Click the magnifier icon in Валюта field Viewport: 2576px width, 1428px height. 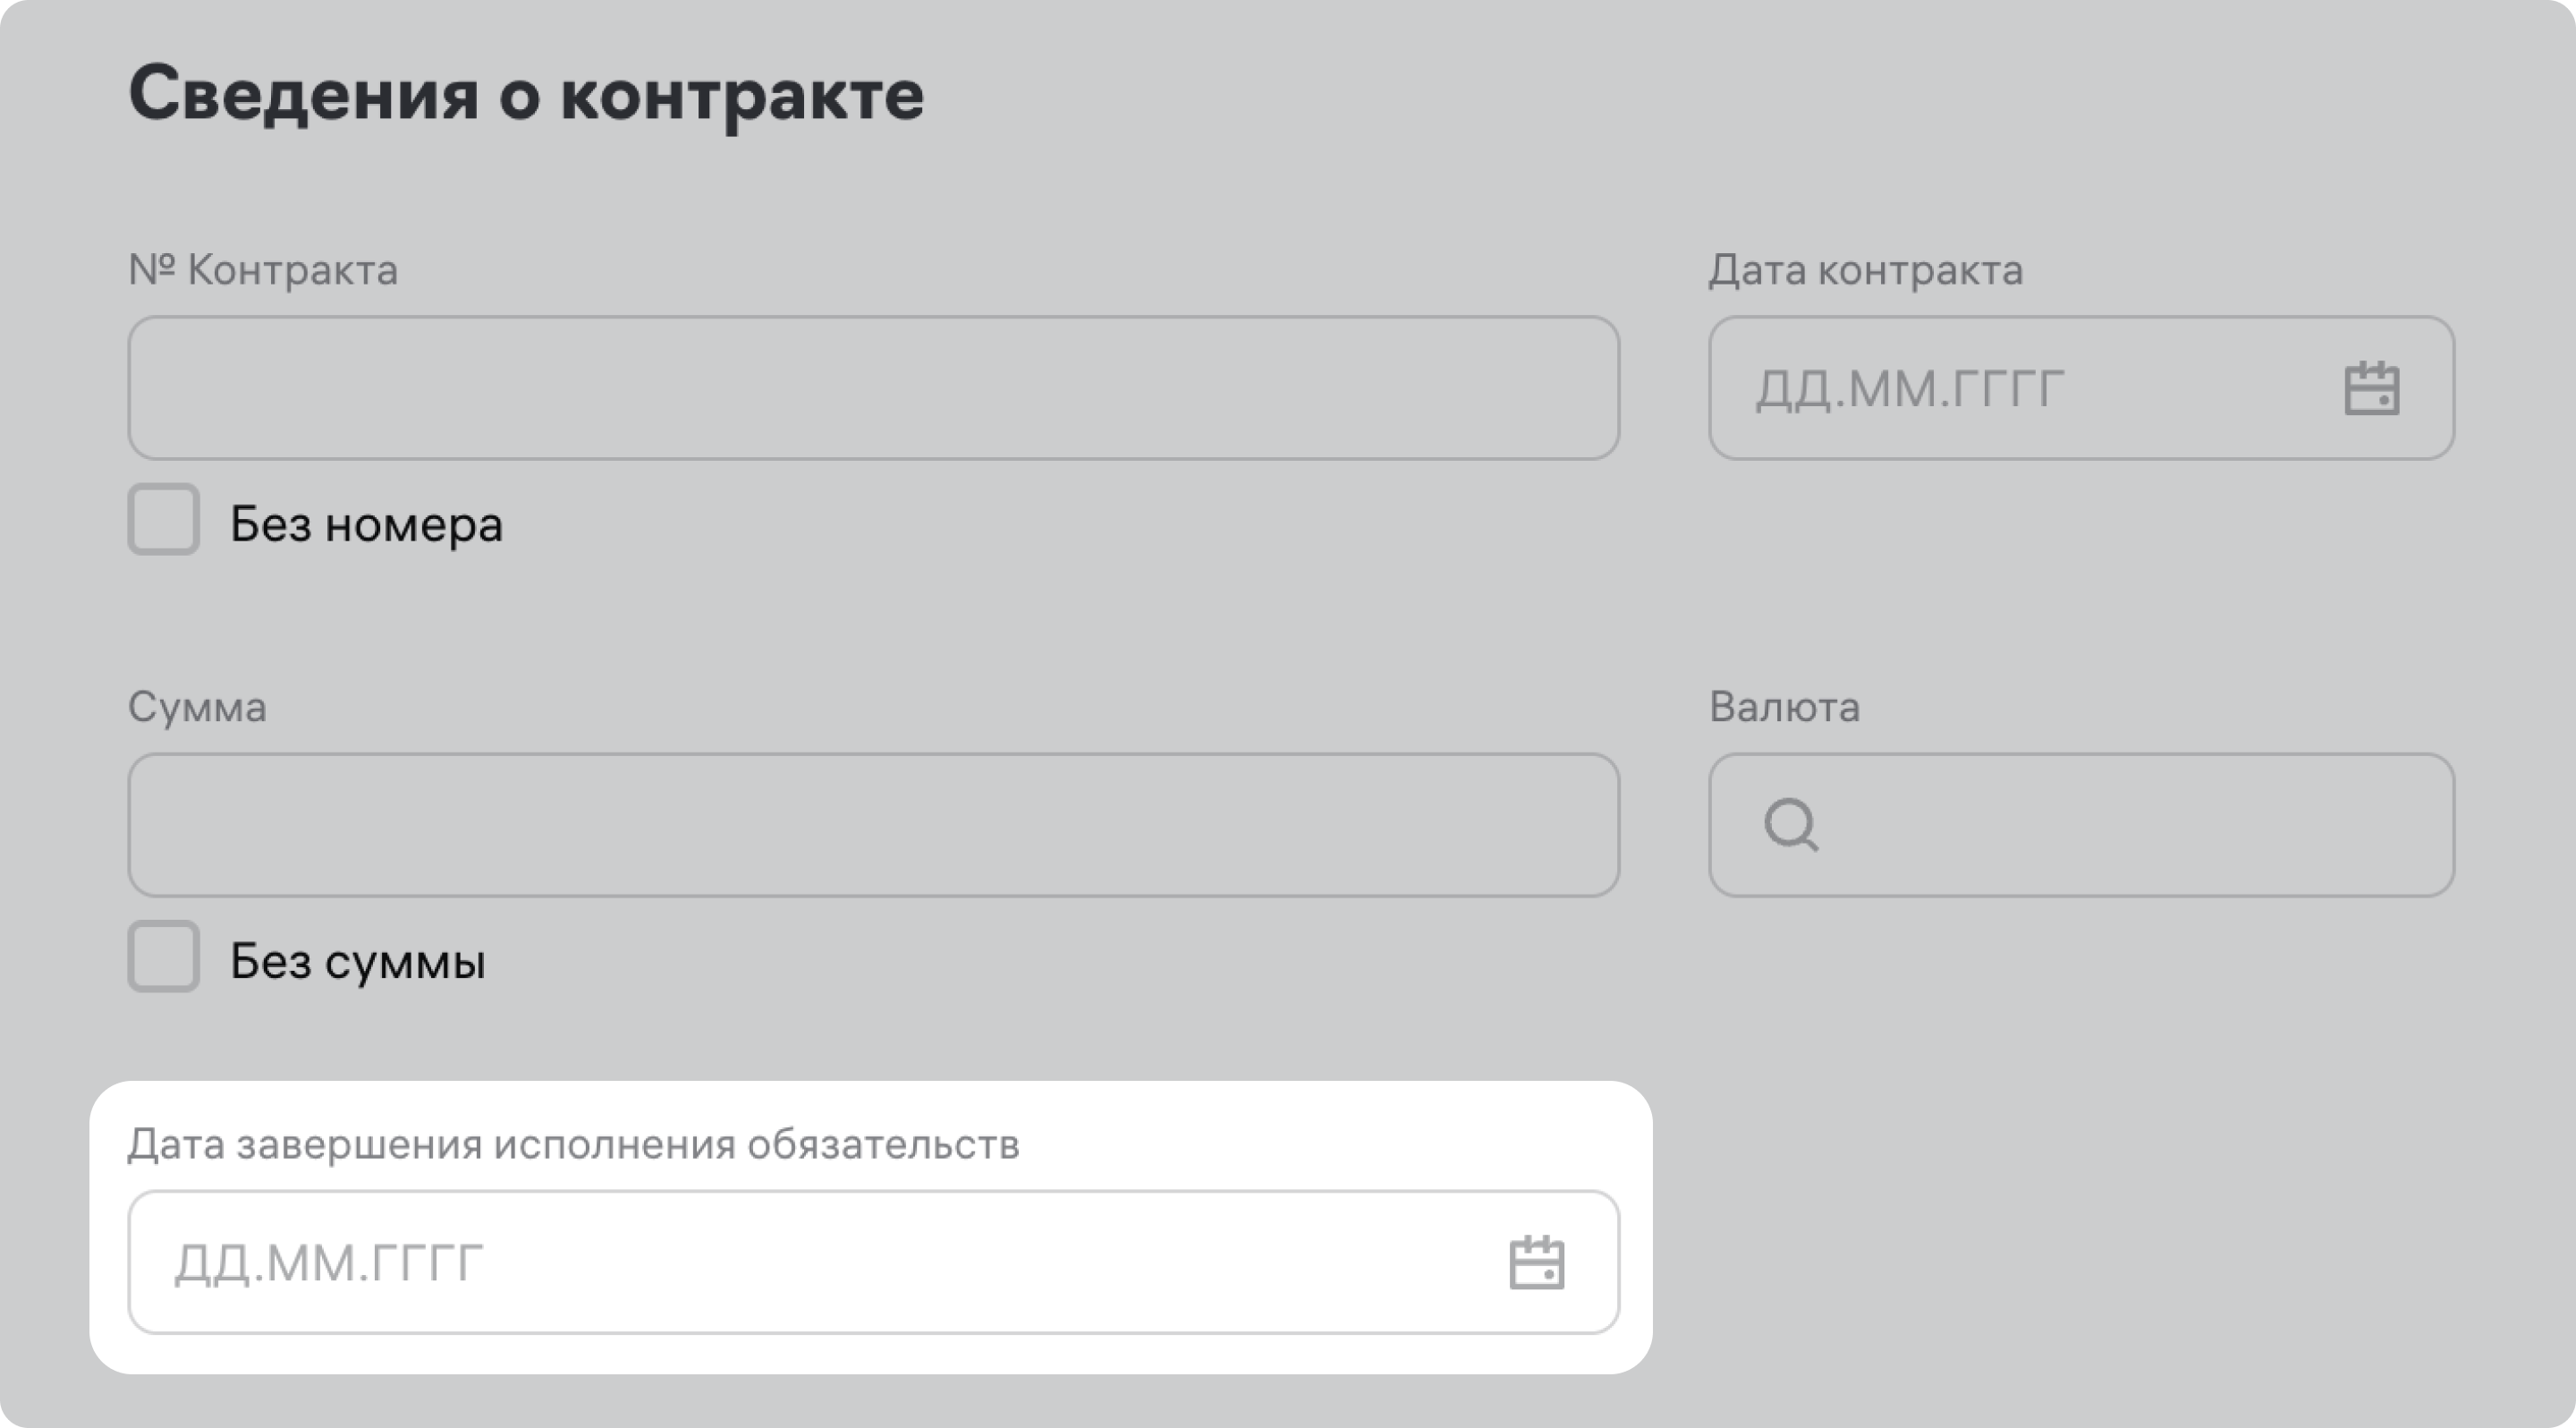coord(1790,825)
